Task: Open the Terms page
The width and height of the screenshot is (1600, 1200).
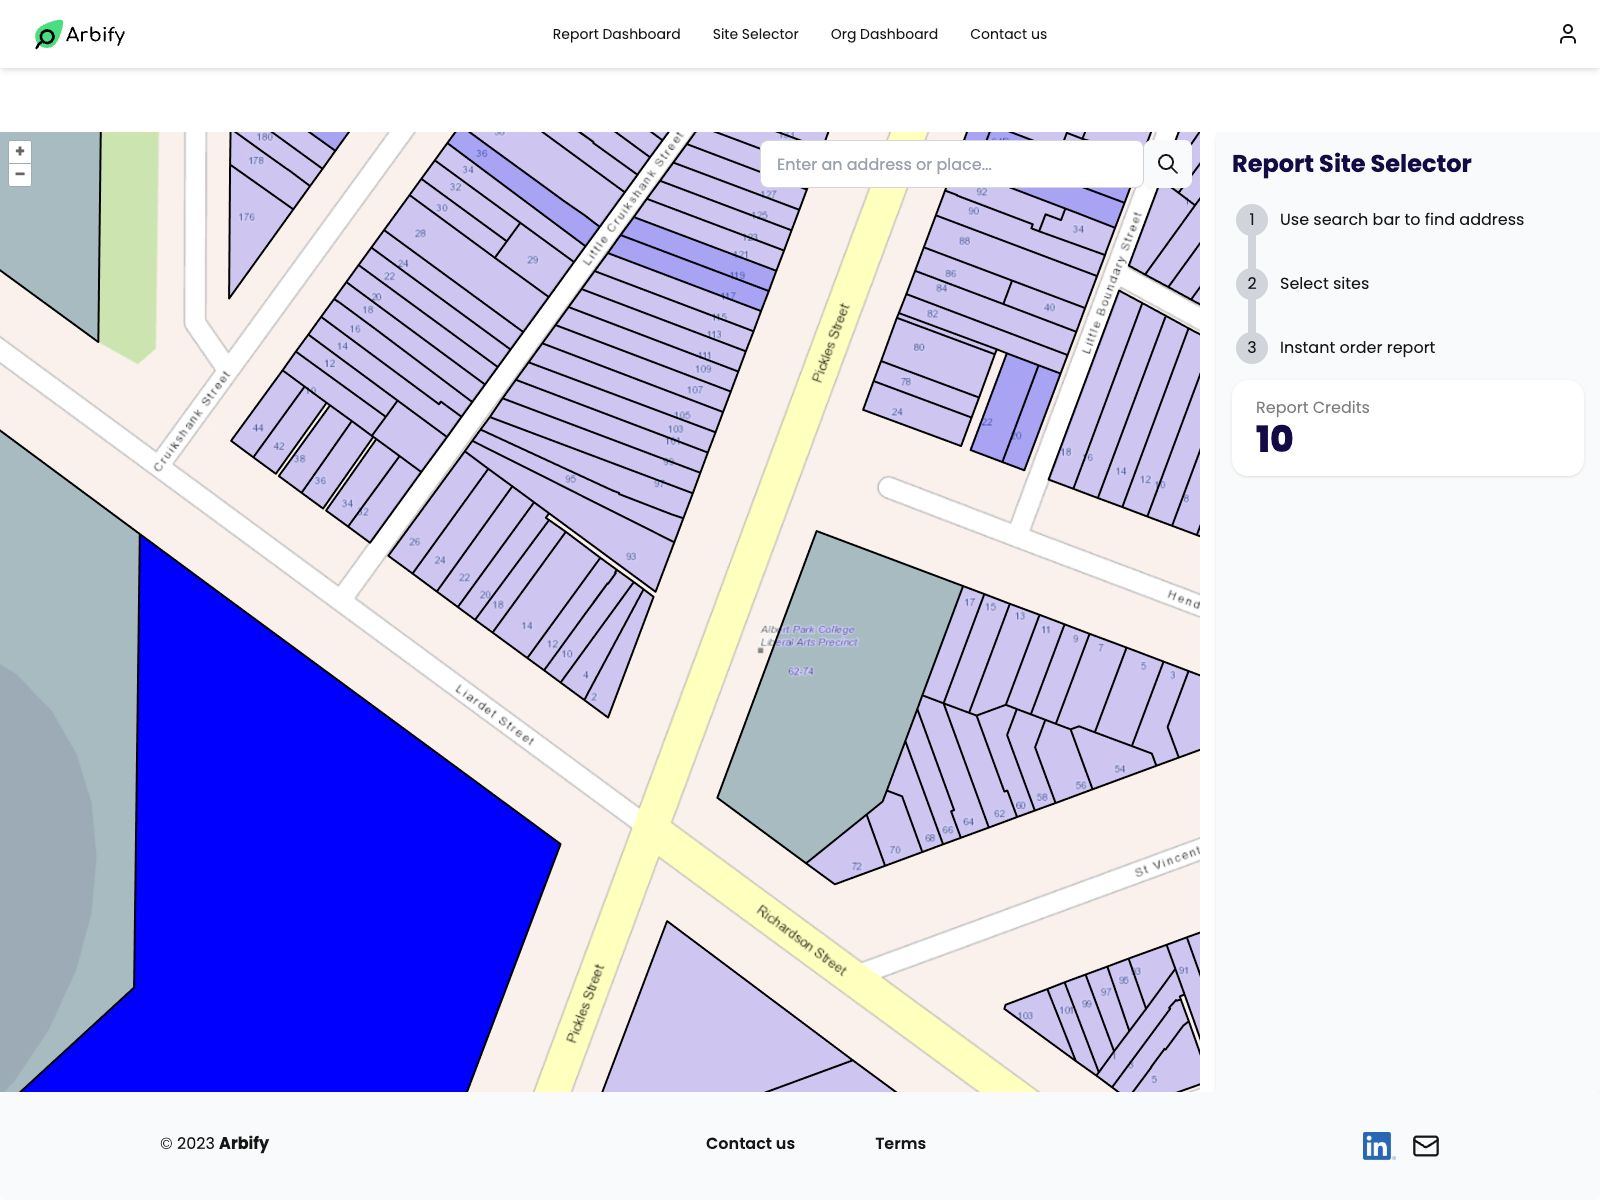Action: point(900,1143)
